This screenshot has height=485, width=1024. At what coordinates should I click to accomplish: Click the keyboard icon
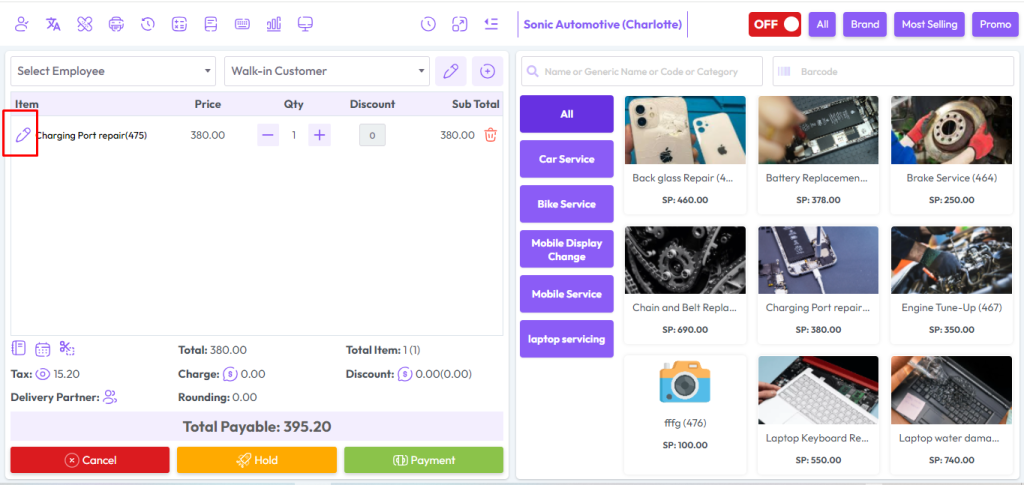tap(242, 25)
